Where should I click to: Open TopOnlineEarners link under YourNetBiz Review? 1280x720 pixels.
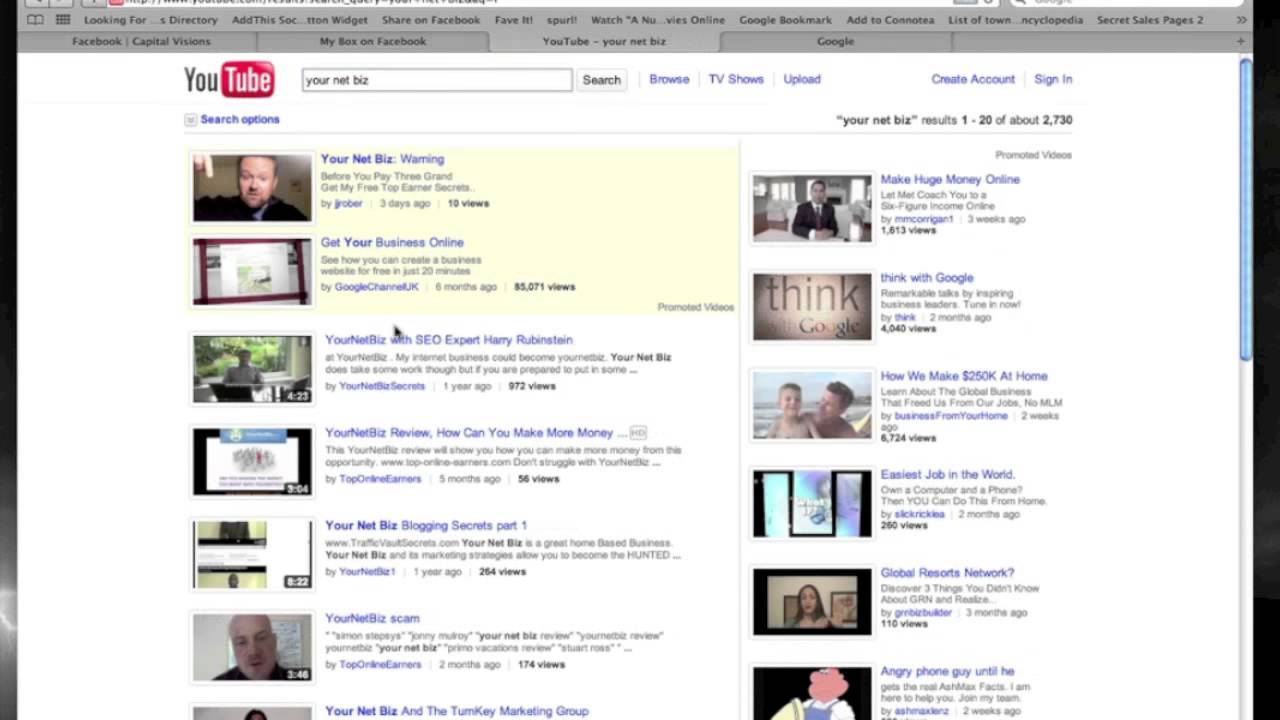point(380,479)
